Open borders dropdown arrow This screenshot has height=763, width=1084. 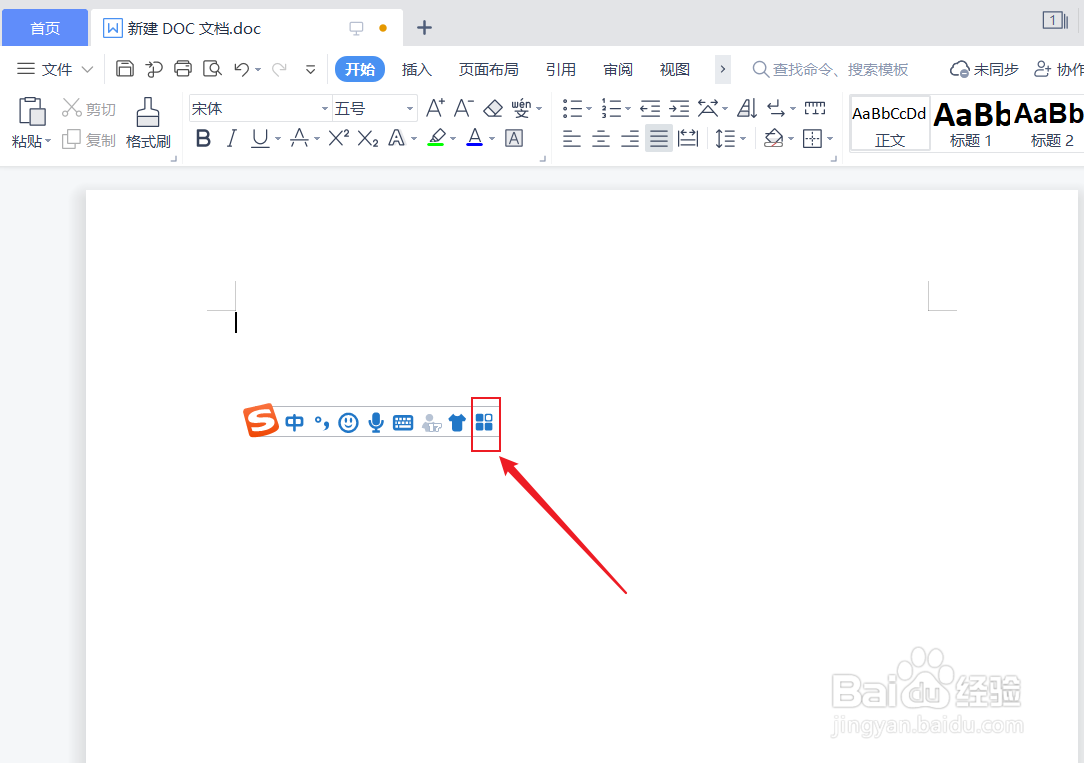[830, 139]
